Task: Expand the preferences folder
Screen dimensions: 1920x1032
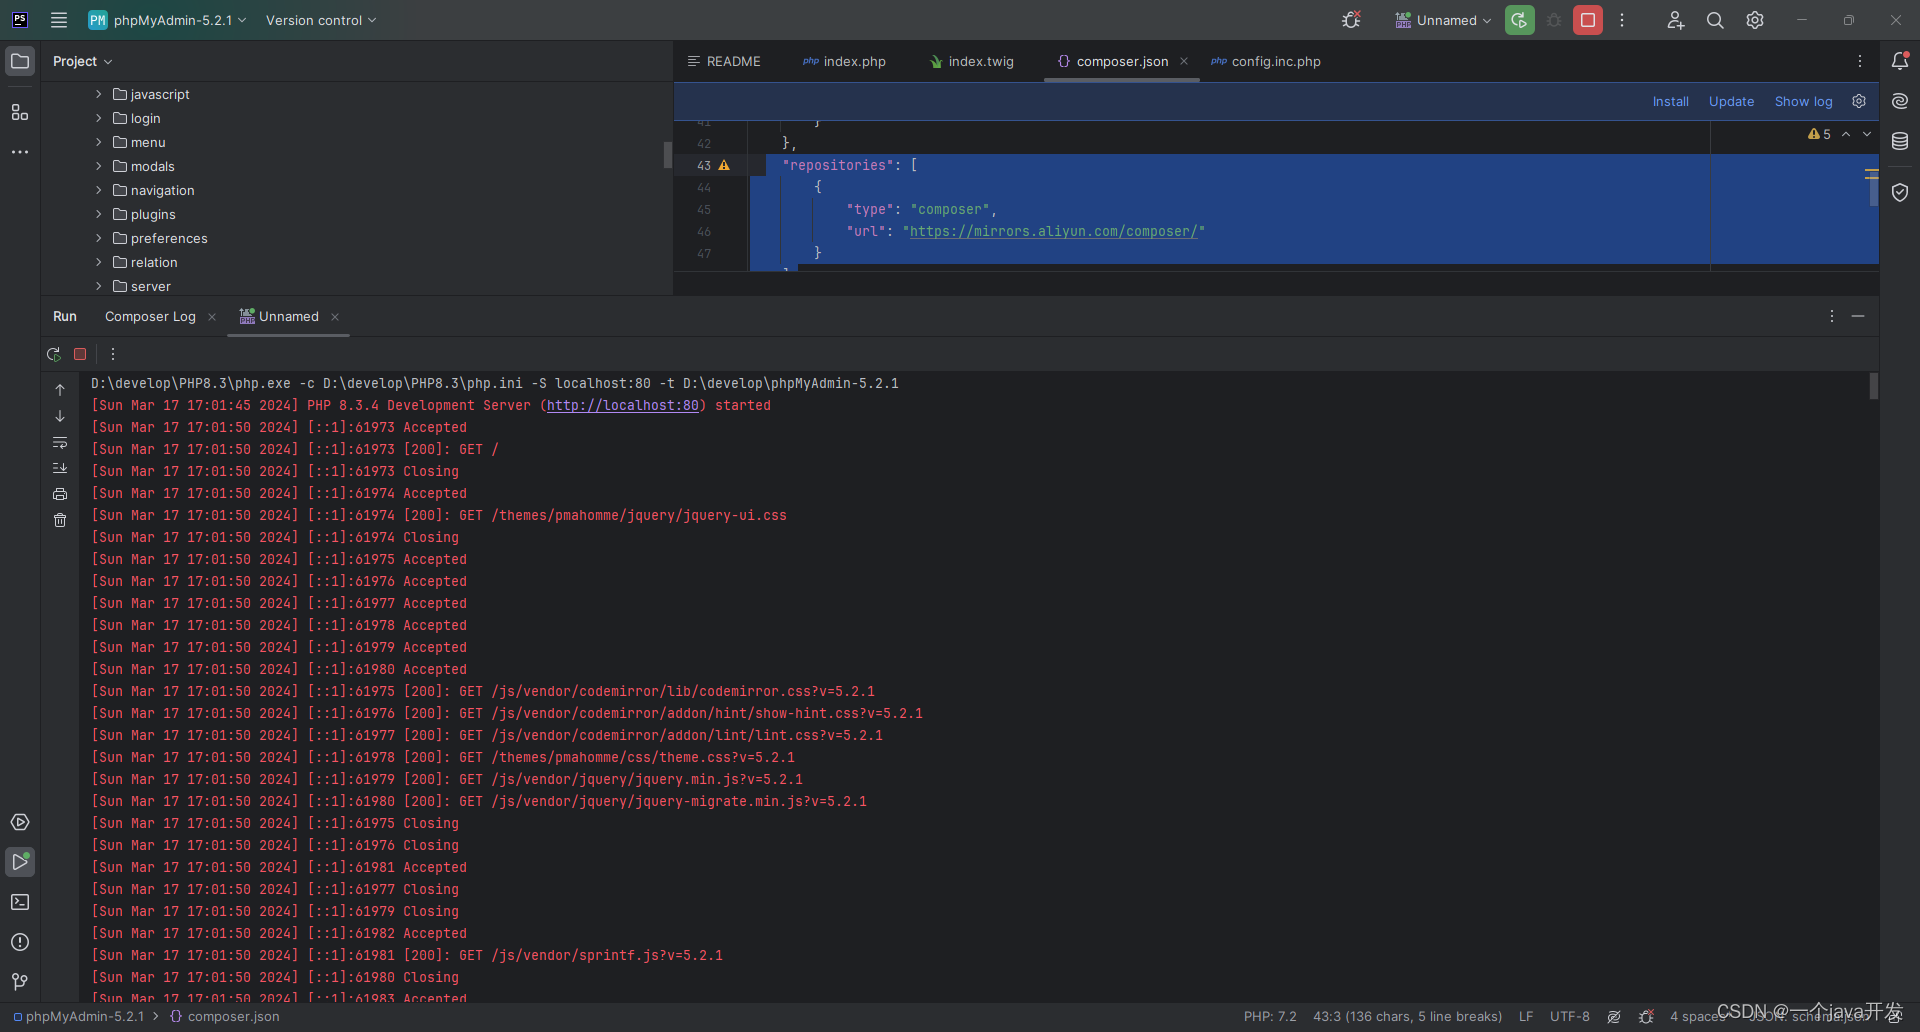Action: click(99, 238)
